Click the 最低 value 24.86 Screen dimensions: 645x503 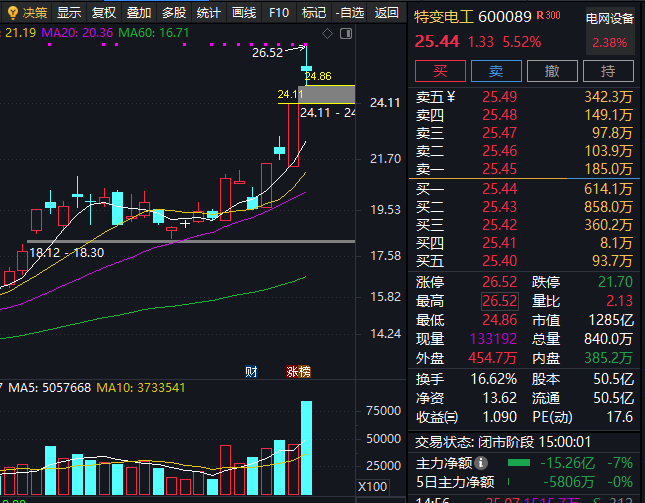point(499,320)
